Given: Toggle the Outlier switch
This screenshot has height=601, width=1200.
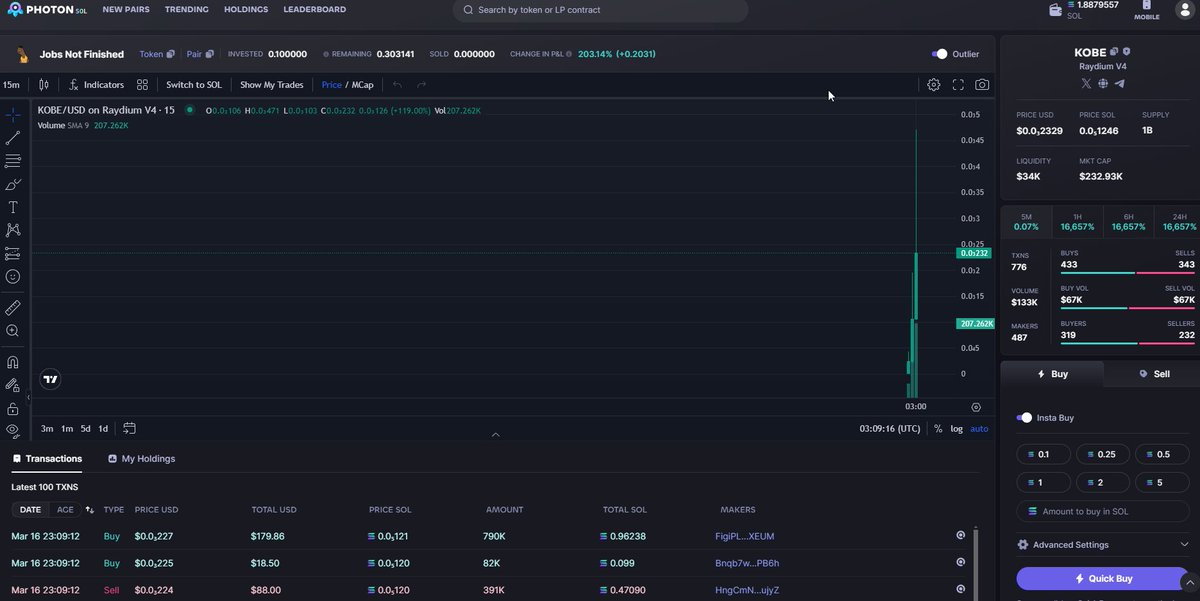Looking at the screenshot, I should [939, 54].
